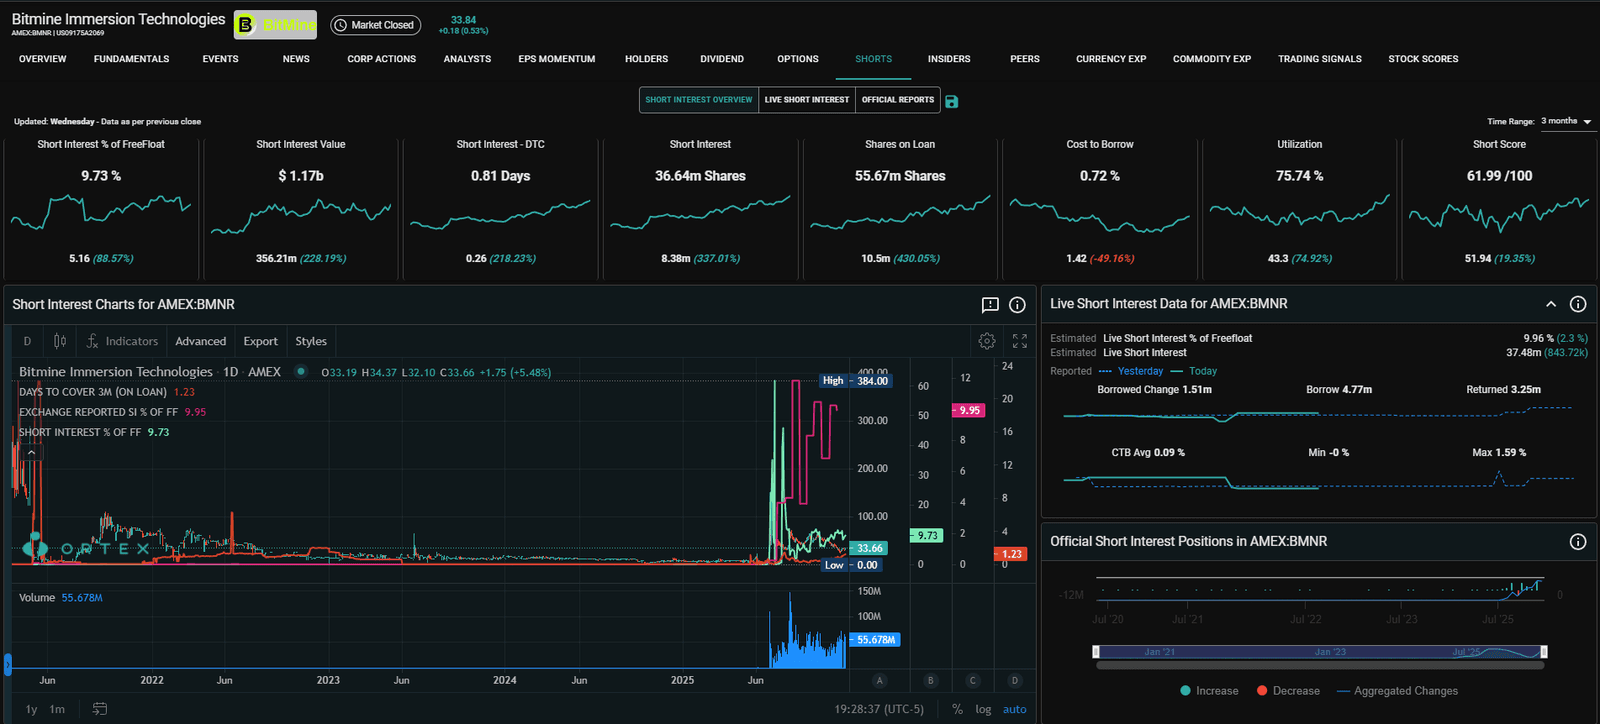Collapse the chart indicator legend chevron
1600x724 pixels.
(x=32, y=453)
